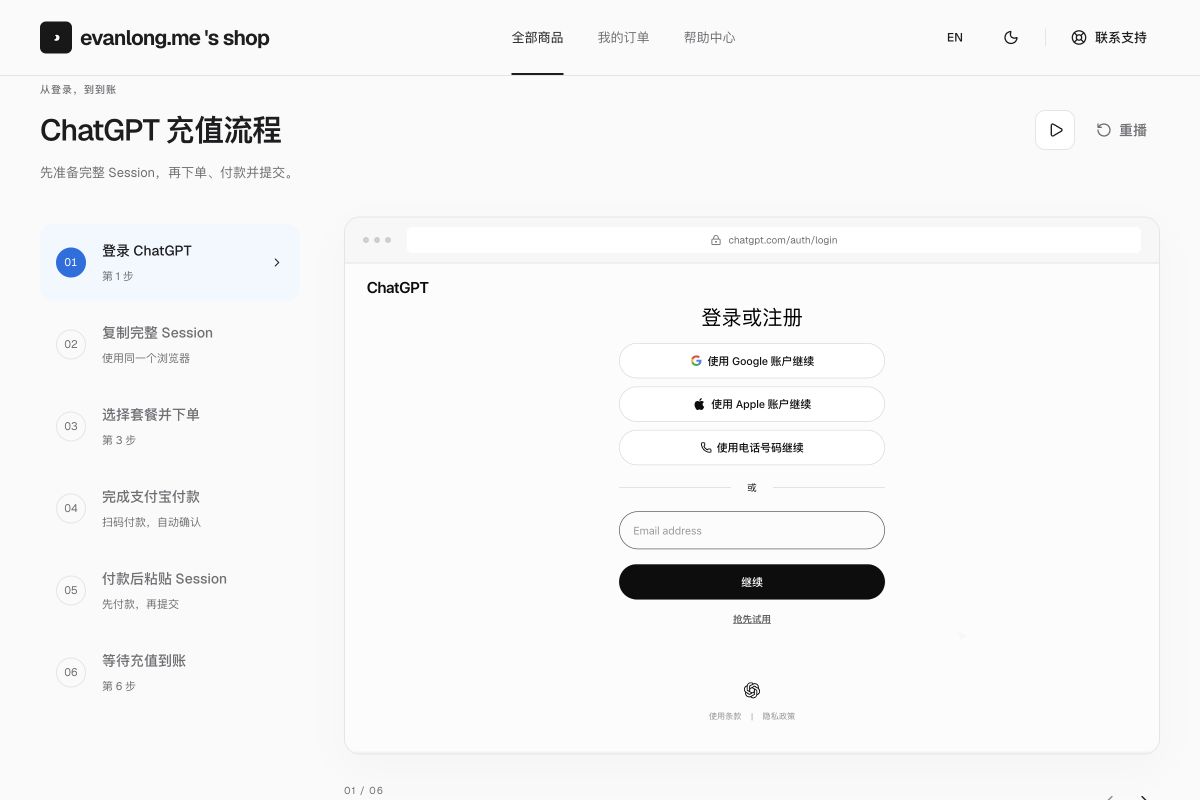
Task: Click the lock icon in address bar
Action: tap(716, 240)
